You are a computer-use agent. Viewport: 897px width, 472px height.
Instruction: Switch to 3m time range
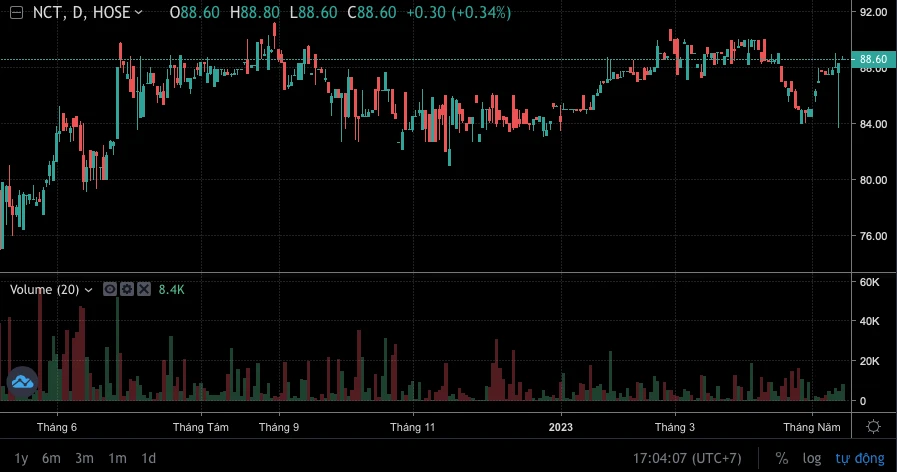[84, 458]
